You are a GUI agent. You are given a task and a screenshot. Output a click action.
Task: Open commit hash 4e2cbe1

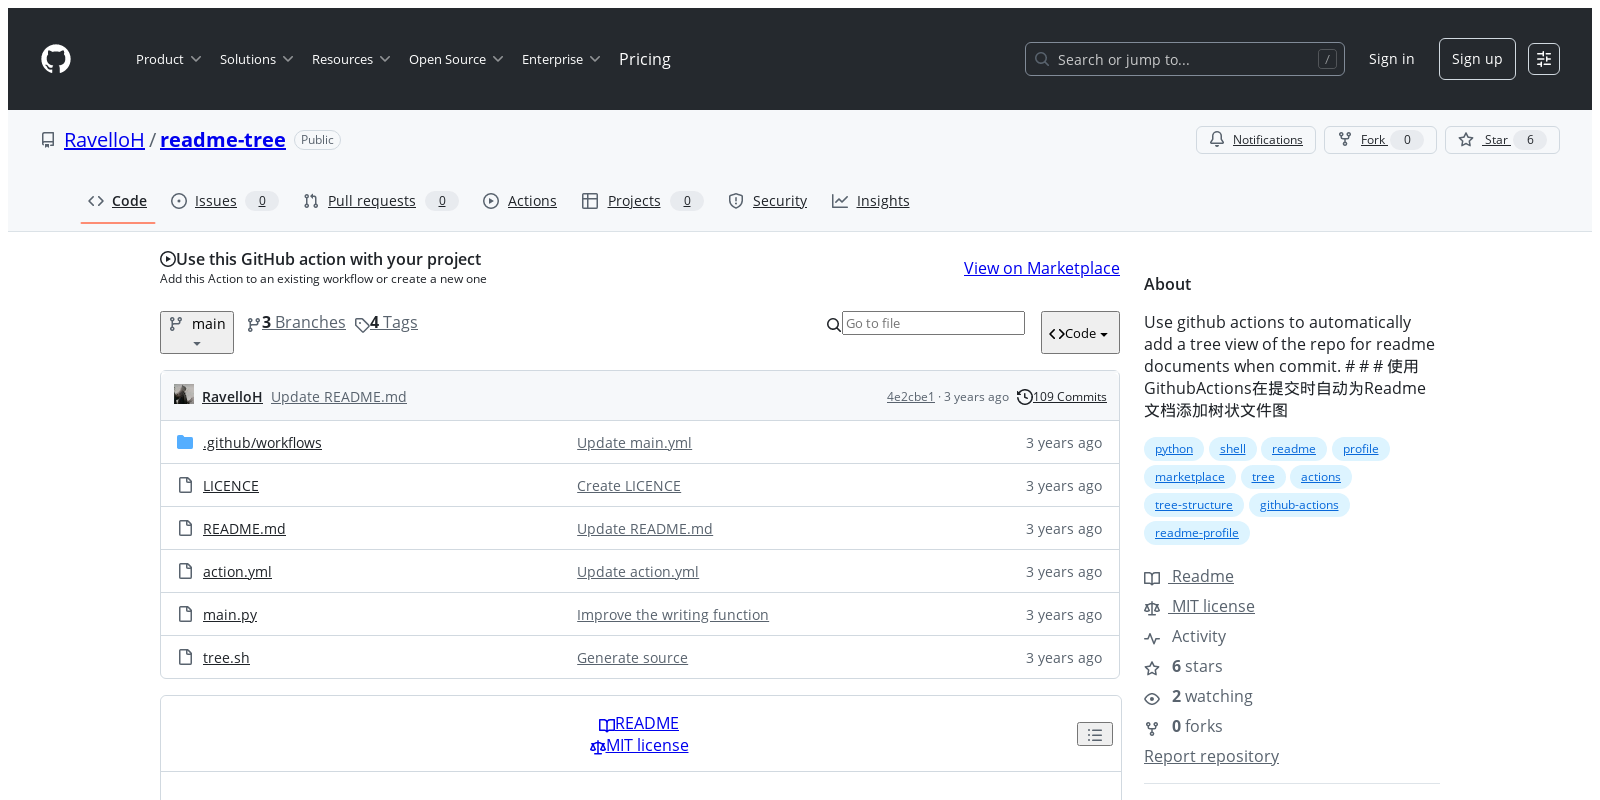click(910, 397)
